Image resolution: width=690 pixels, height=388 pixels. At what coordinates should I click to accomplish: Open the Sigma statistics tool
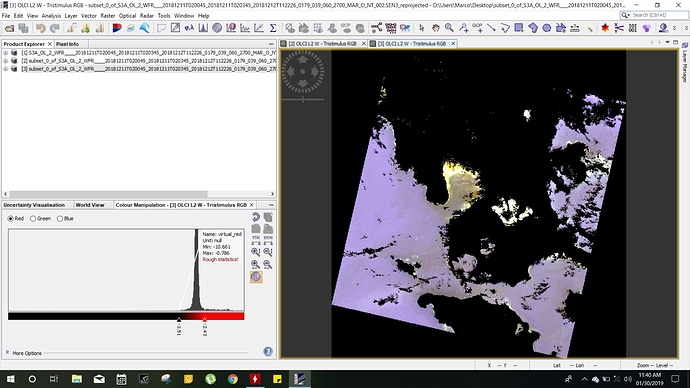pyautogui.click(x=273, y=28)
